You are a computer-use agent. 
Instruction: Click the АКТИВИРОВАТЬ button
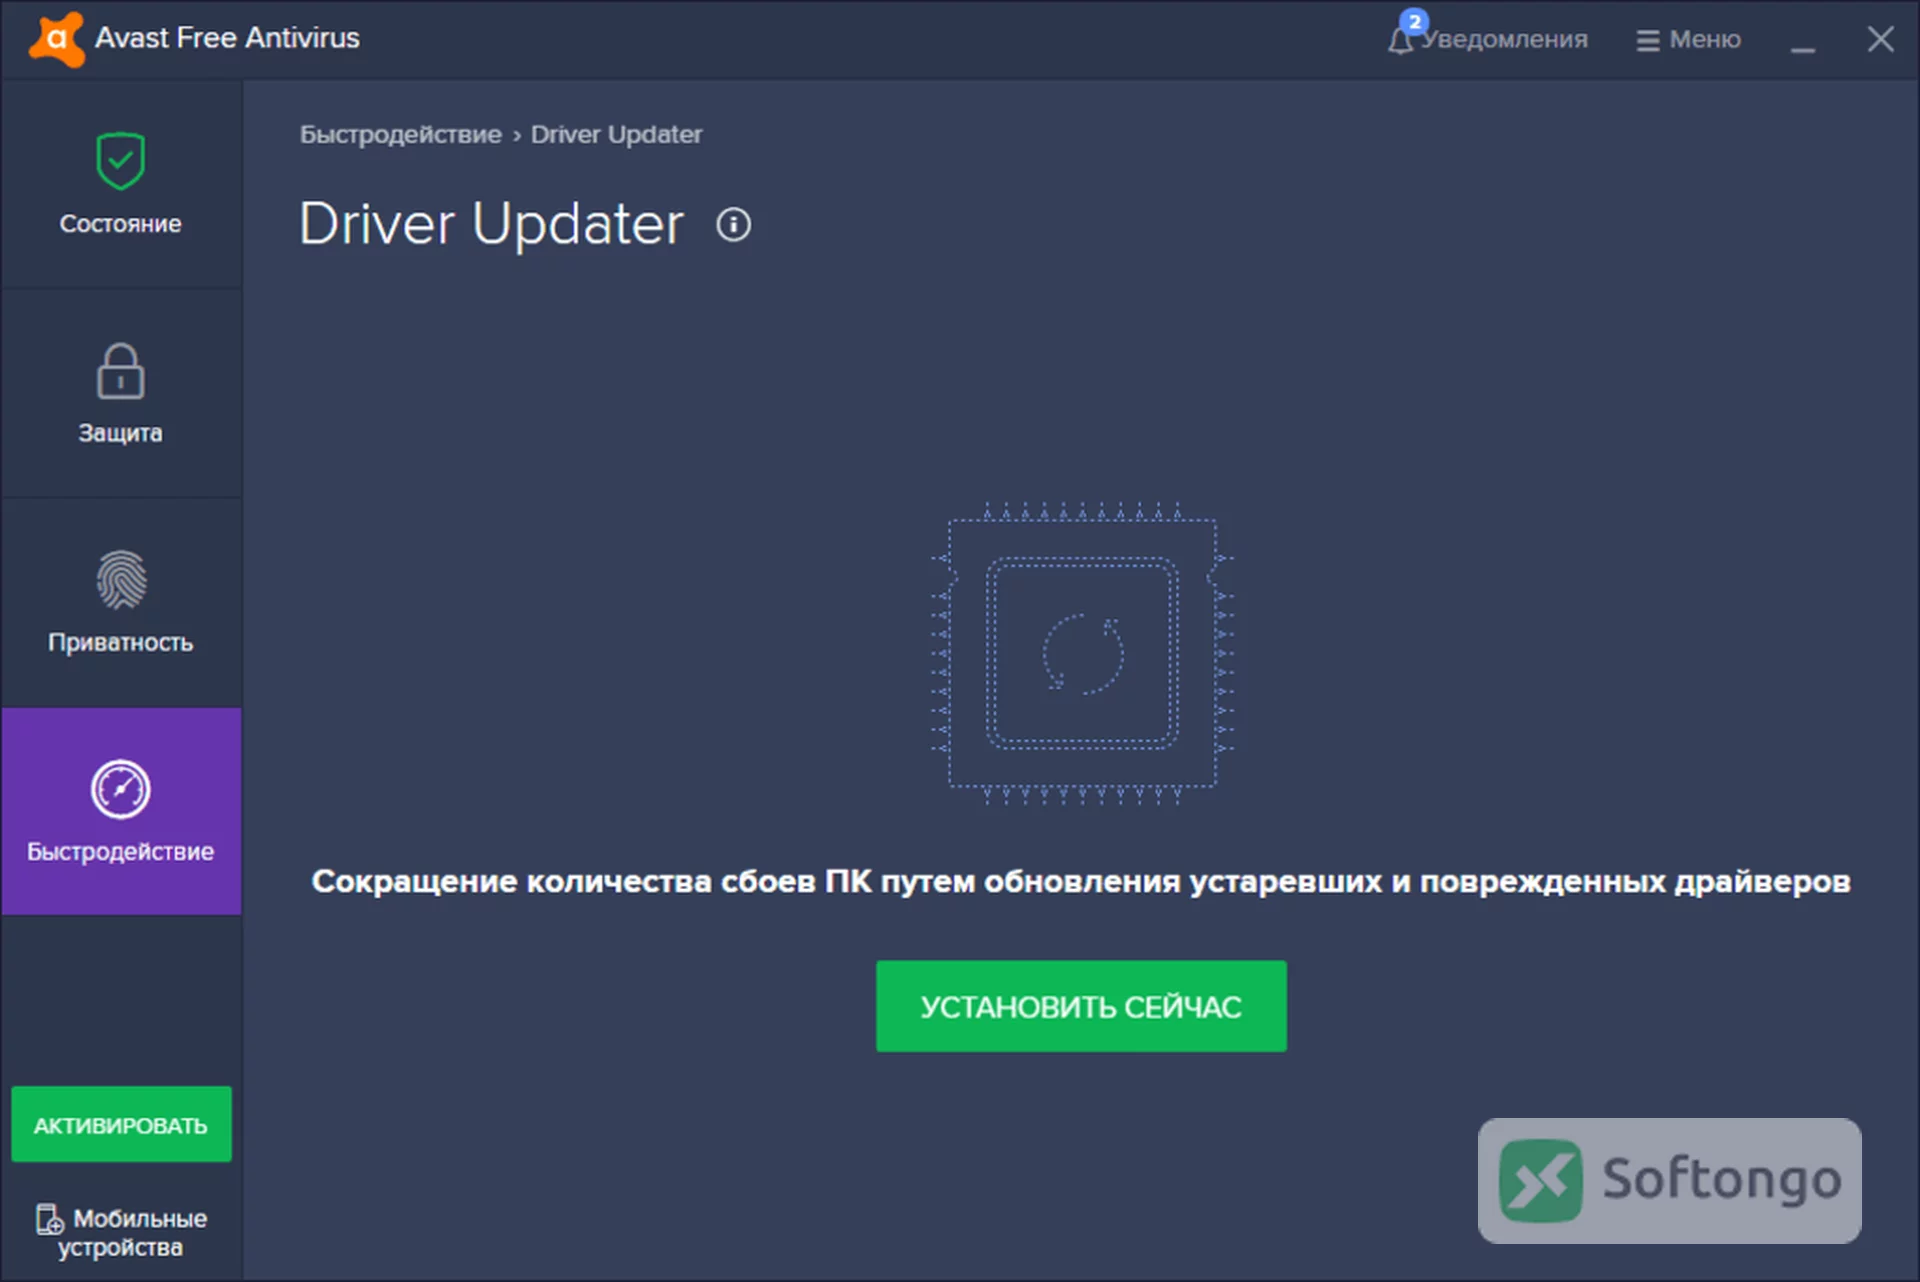121,1124
